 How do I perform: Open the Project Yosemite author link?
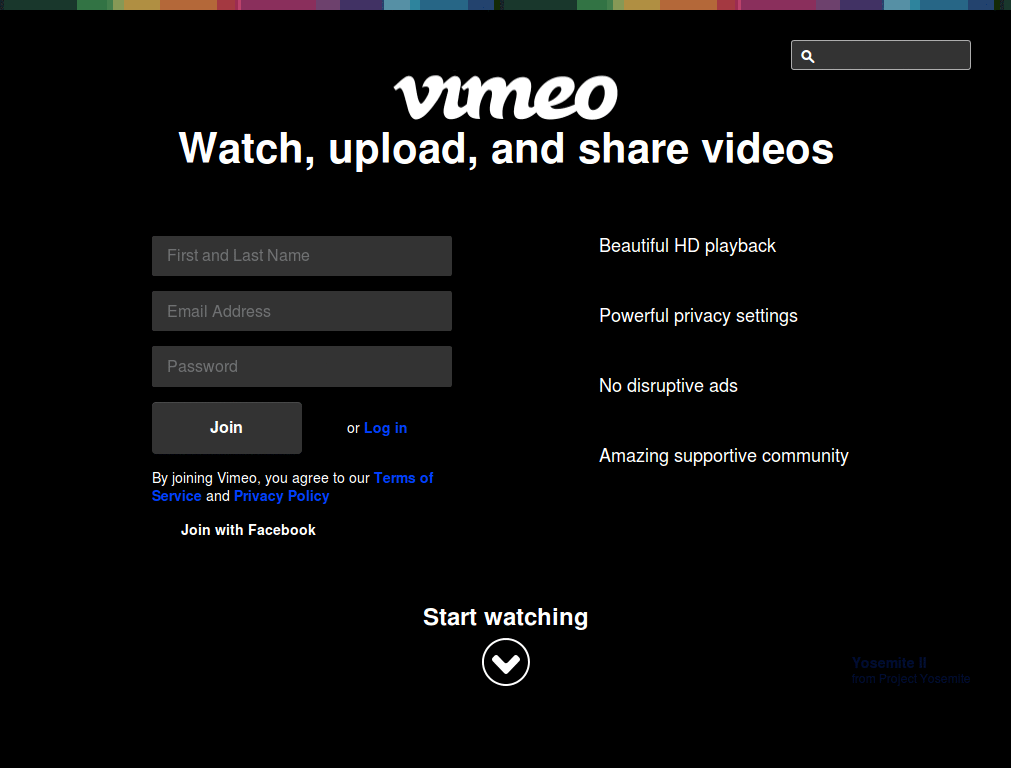coord(924,679)
